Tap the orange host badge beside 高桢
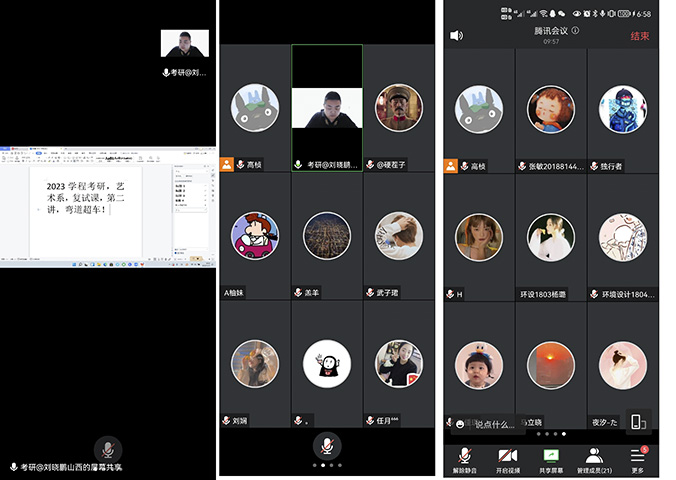 pyautogui.click(x=451, y=166)
